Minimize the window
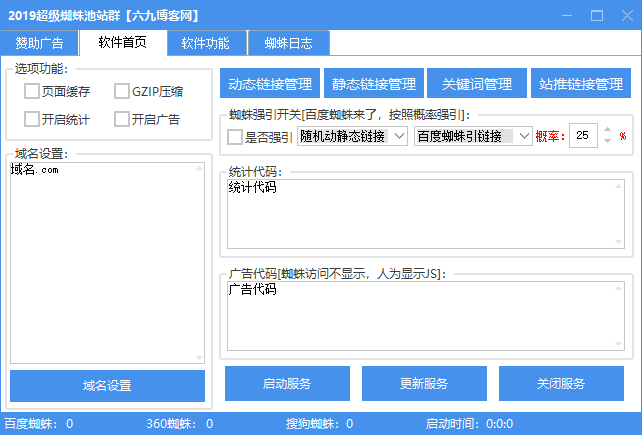Image resolution: width=642 pixels, height=435 pixels. 567,16
